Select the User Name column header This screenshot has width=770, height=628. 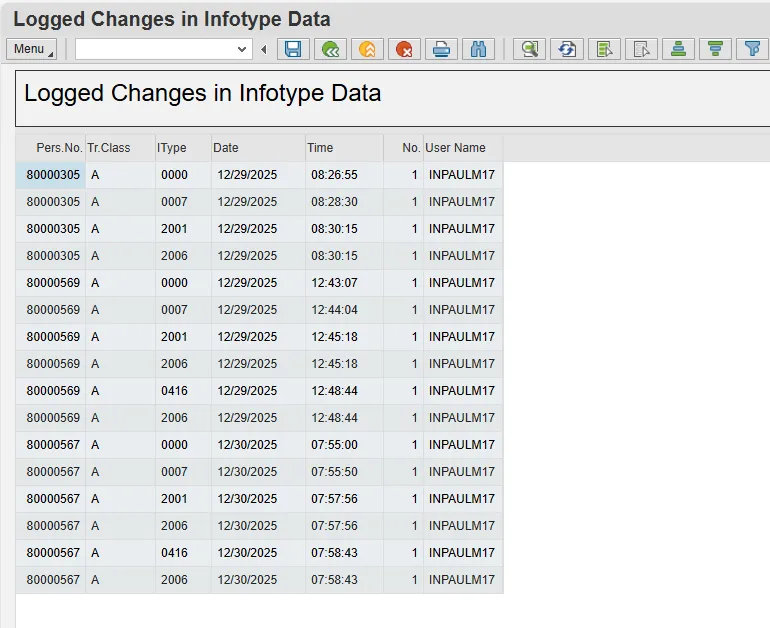(456, 148)
